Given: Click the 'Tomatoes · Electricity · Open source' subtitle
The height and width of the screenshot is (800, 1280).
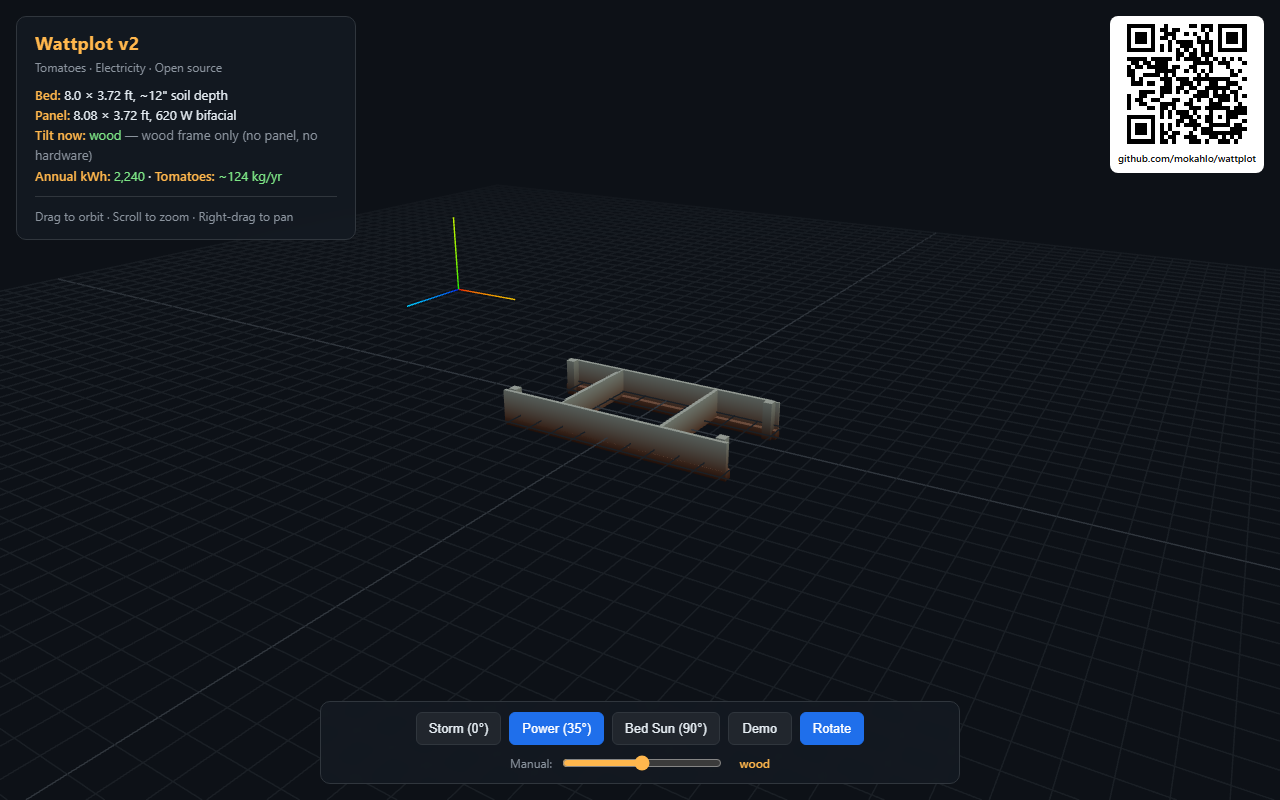Looking at the screenshot, I should [x=128, y=68].
